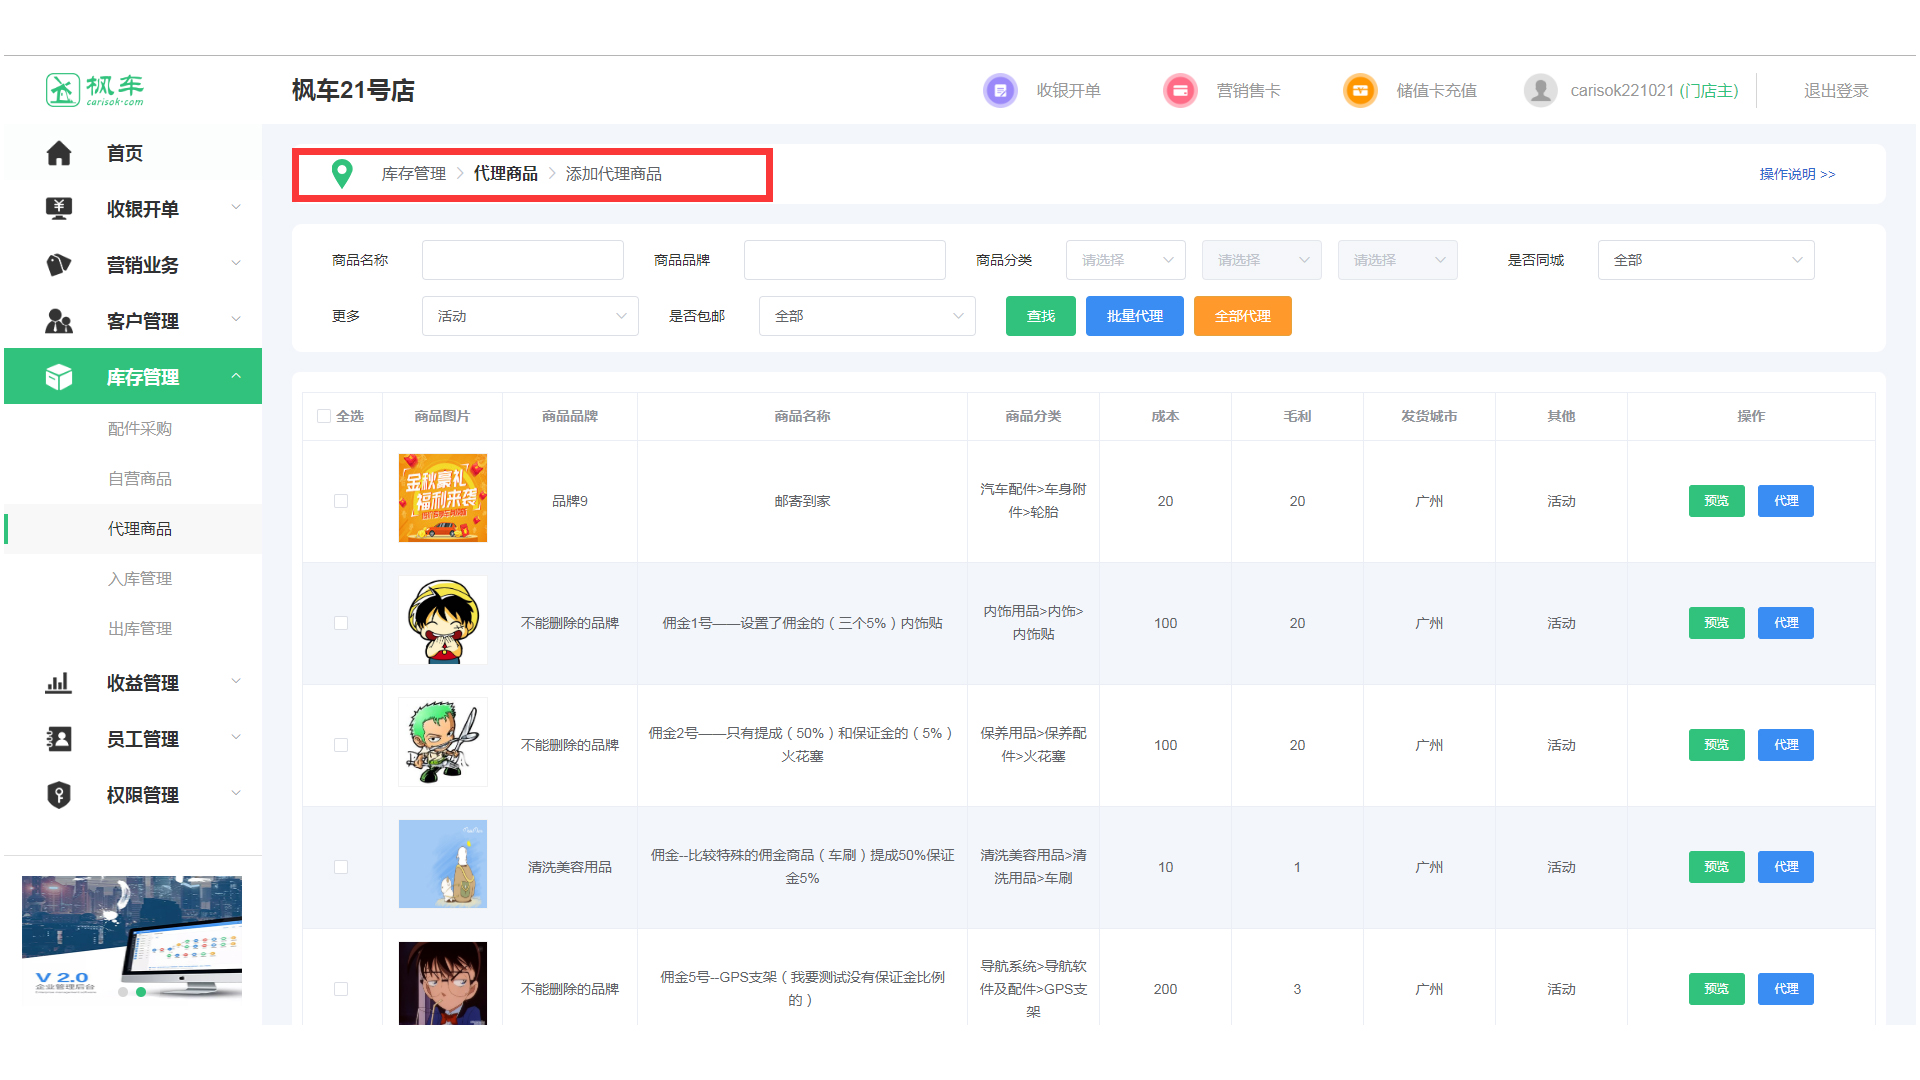Select 入库管理 in sidebar submenu
The height and width of the screenshot is (1080, 1920).
point(140,579)
